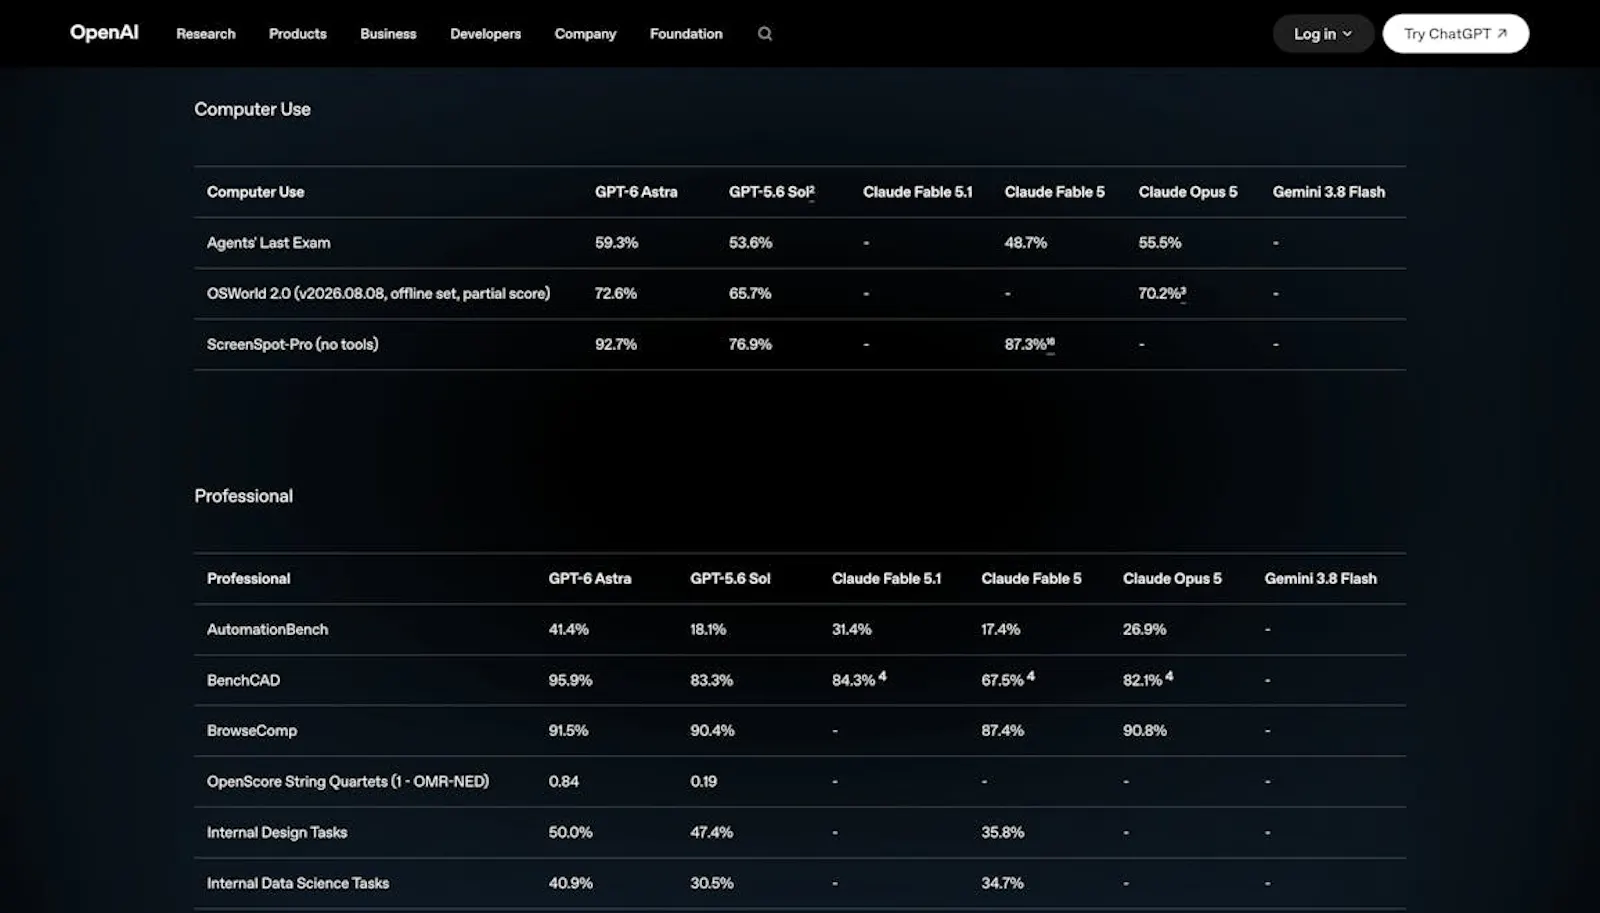Click the OSWorld 2.0 row label
1600x913 pixels.
[378, 294]
